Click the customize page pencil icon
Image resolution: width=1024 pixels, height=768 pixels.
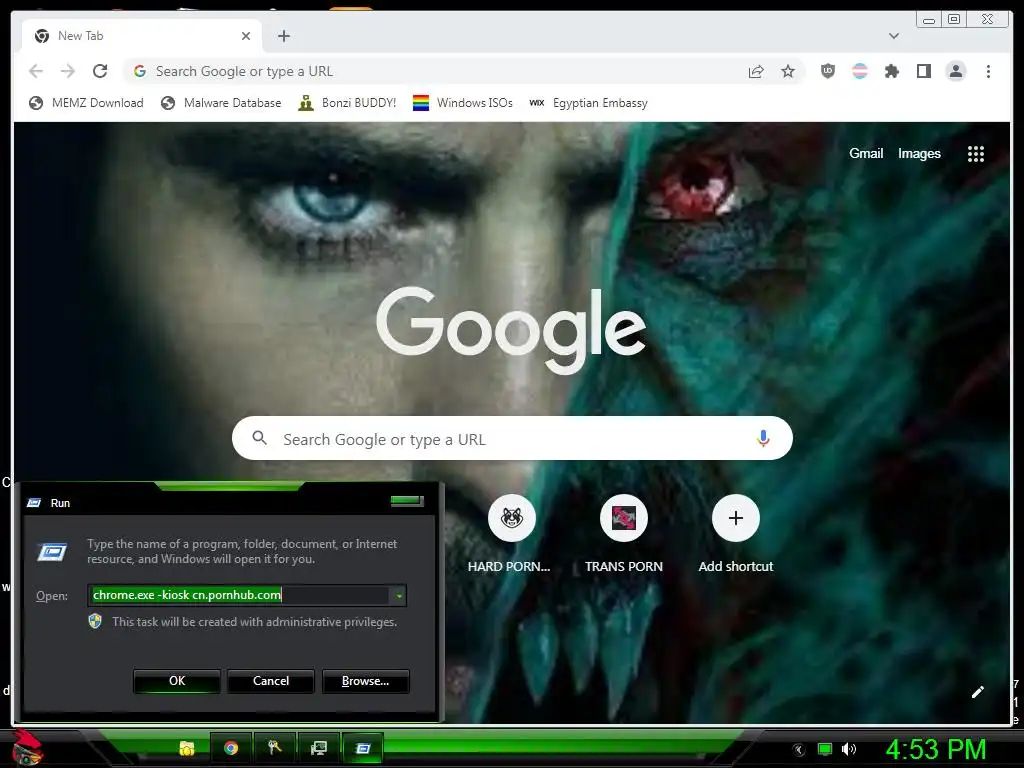(x=978, y=692)
